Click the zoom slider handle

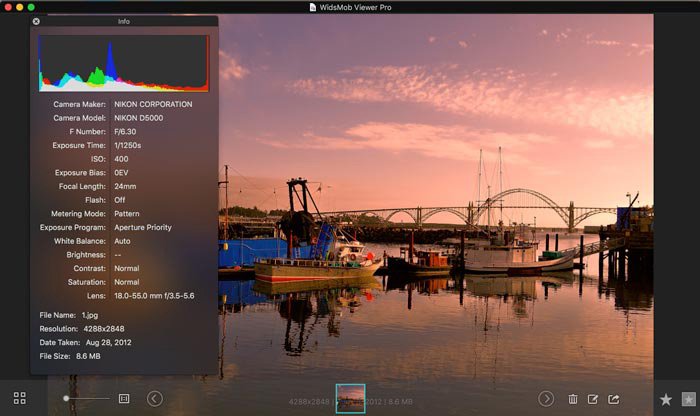click(67, 398)
